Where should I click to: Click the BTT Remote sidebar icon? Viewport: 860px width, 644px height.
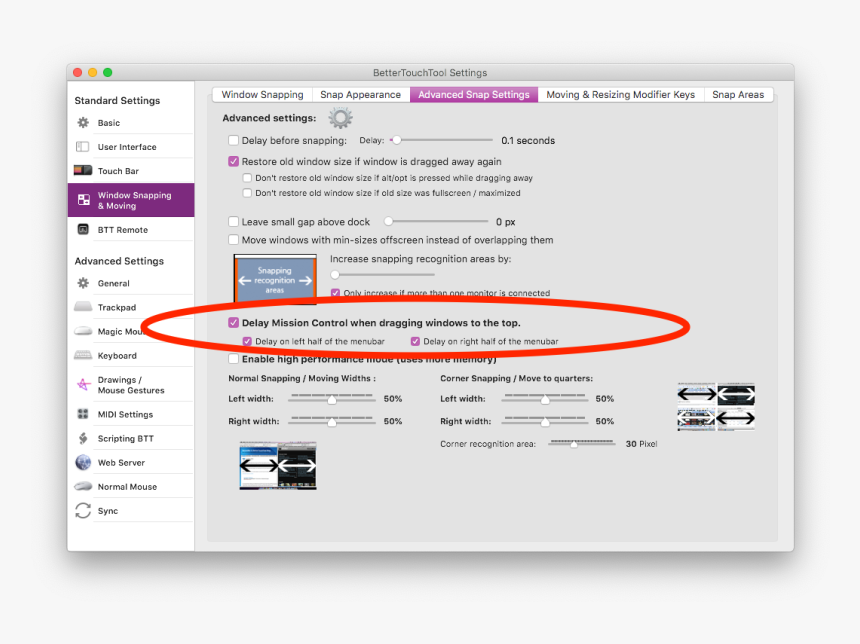[x=83, y=229]
